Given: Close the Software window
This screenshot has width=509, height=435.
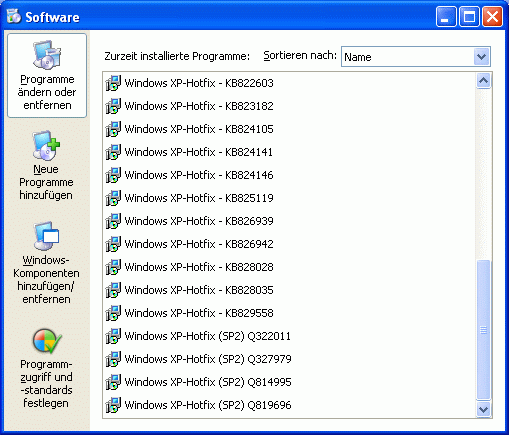Looking at the screenshot, I should tap(492, 16).
